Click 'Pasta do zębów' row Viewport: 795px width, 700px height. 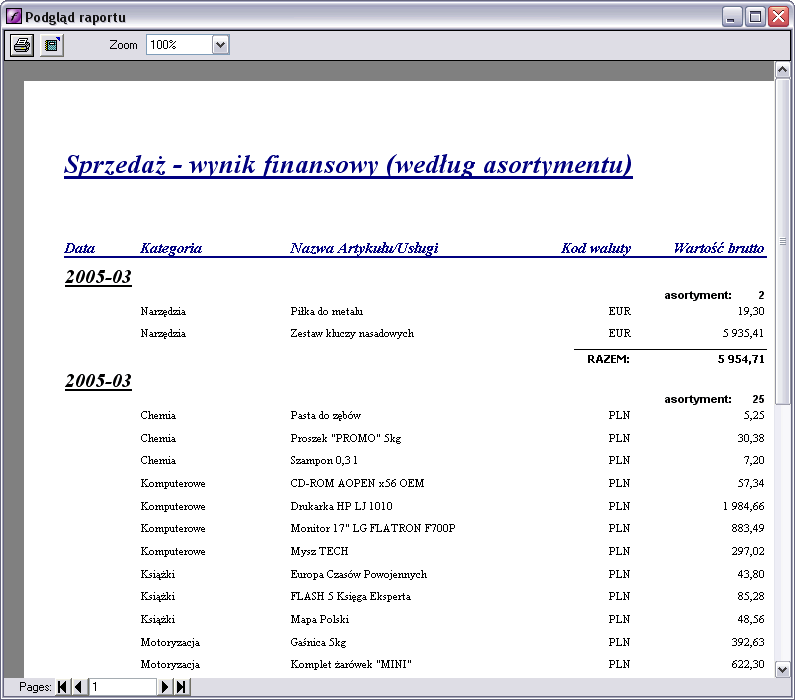[452, 416]
